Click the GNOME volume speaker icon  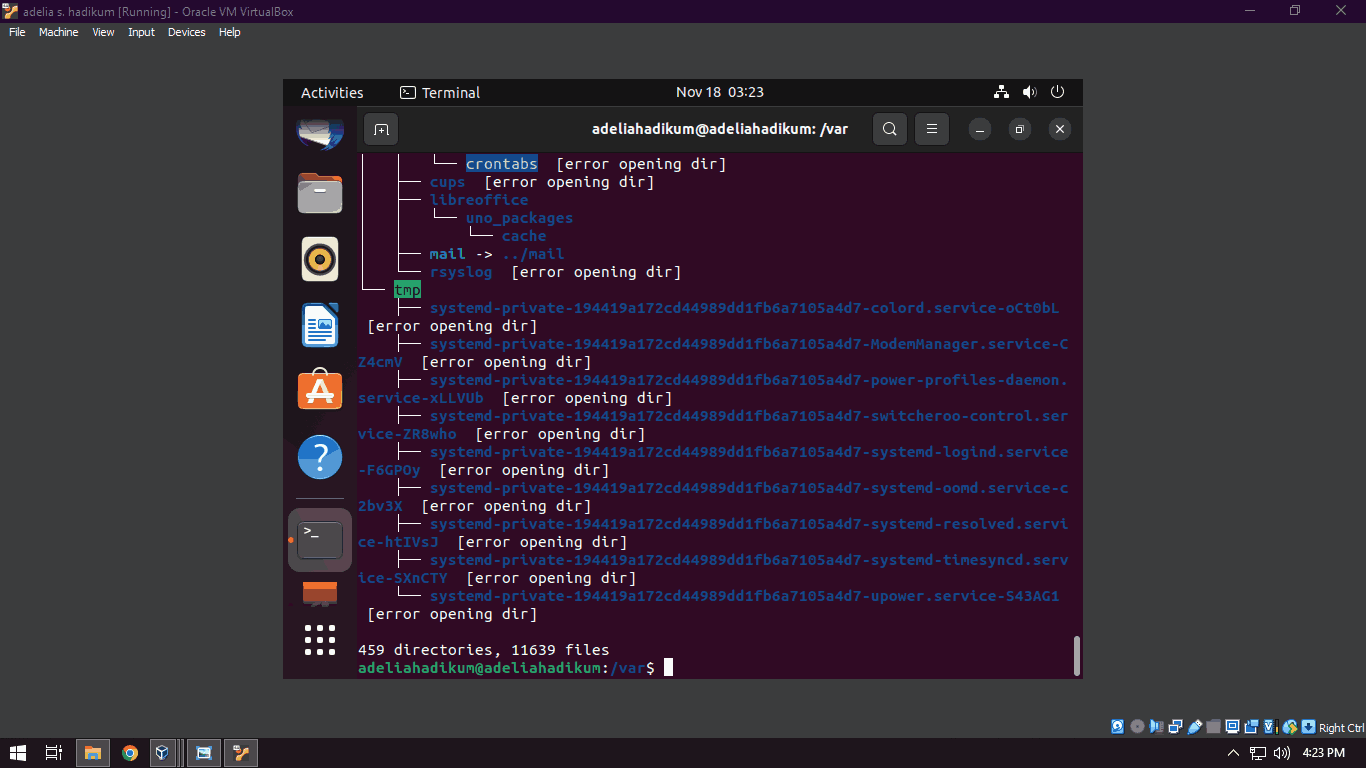(x=1029, y=92)
